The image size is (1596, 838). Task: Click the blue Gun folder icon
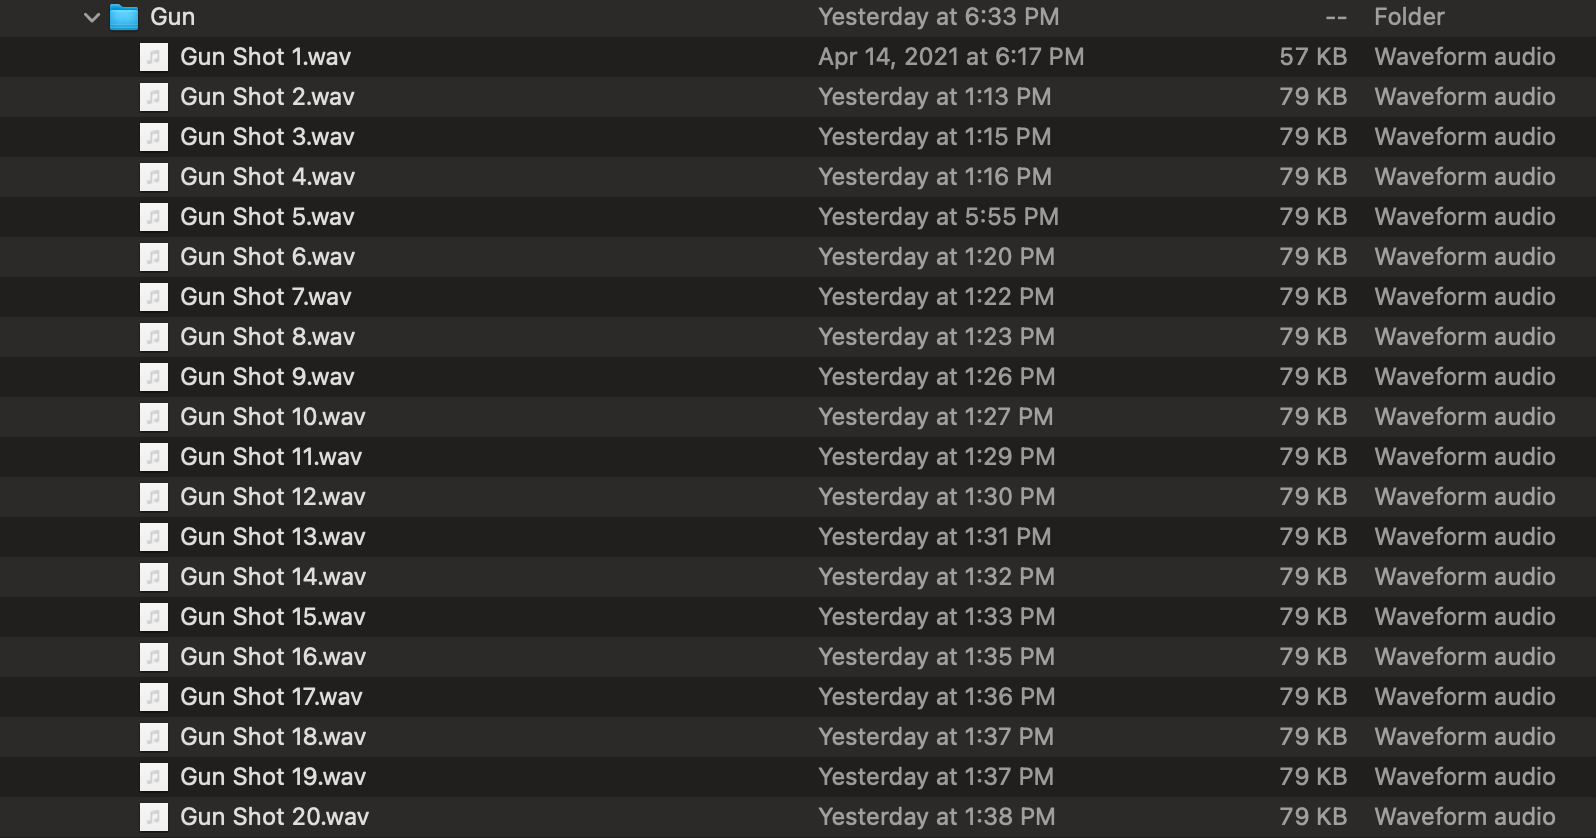124,17
